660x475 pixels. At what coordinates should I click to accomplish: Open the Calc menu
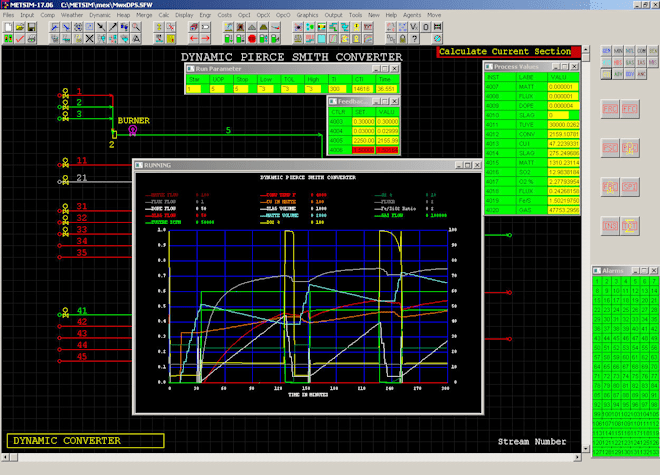[x=164, y=15]
